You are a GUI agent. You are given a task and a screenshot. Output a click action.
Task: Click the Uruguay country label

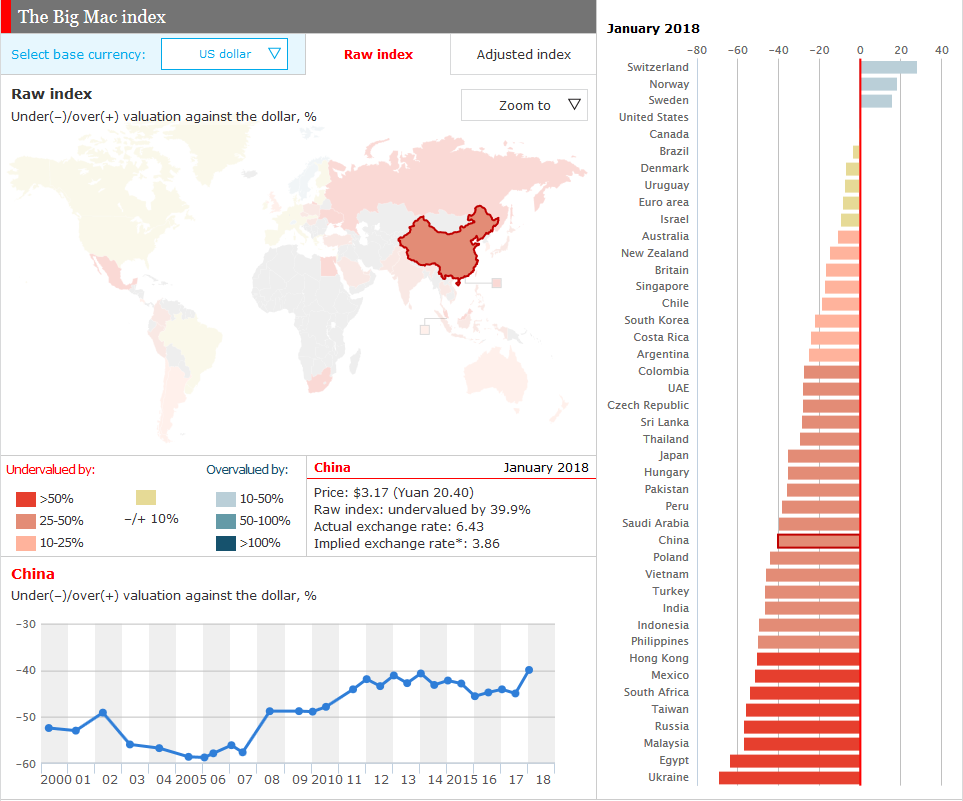(666, 185)
